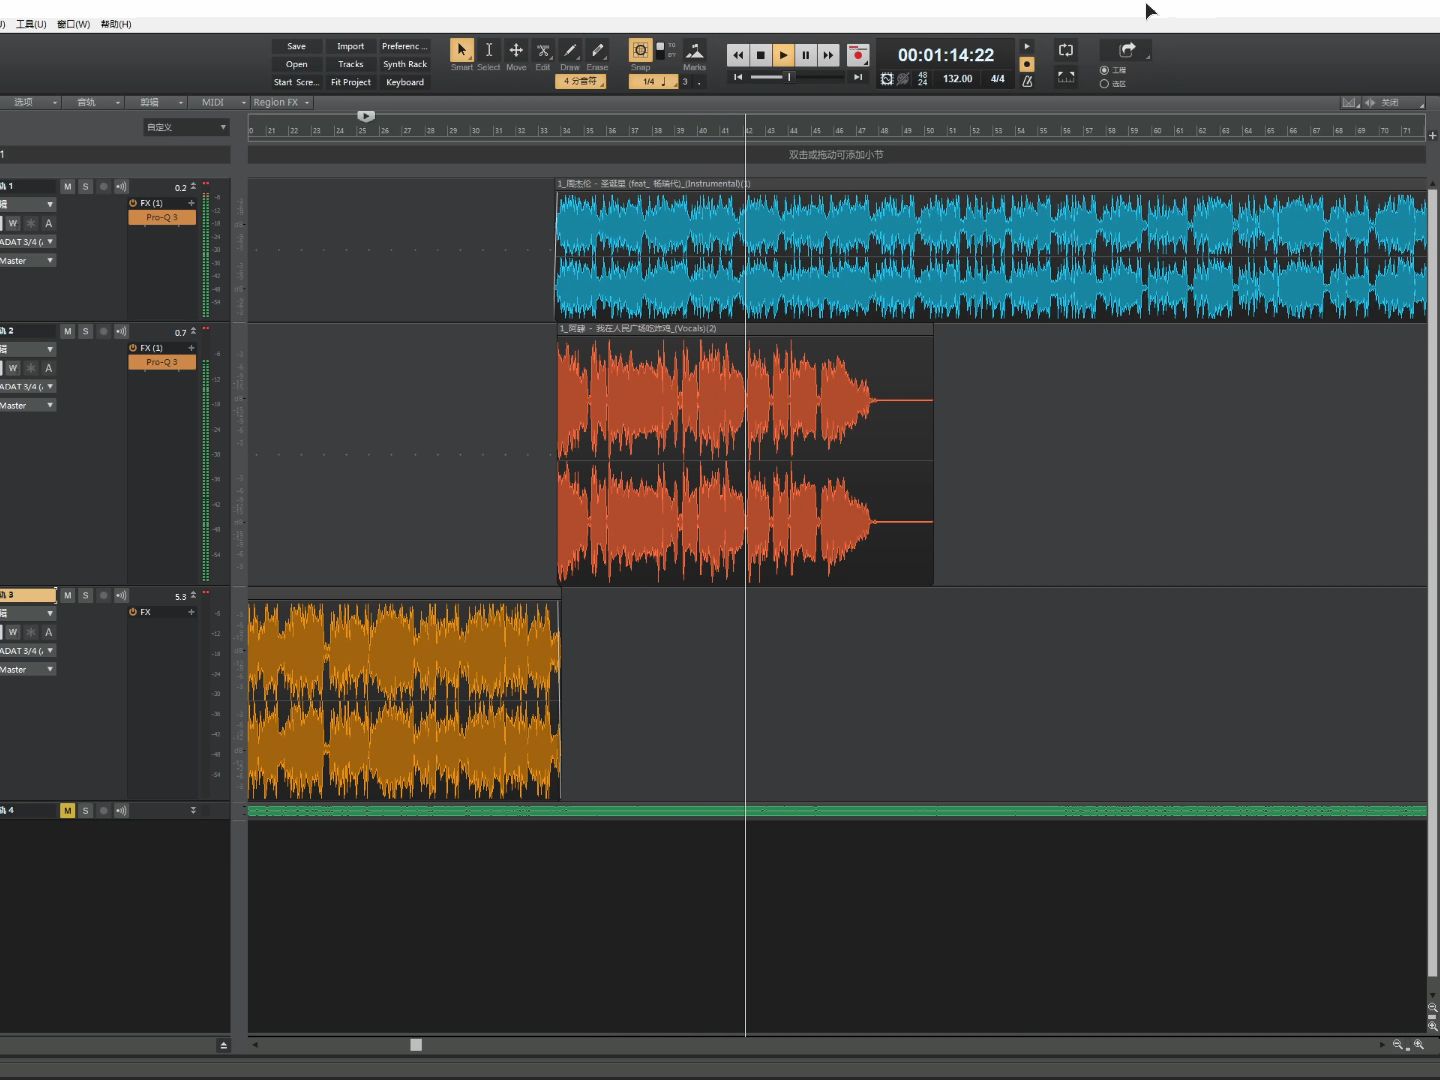Click the Rewind transport button
The width and height of the screenshot is (1440, 1080).
(x=738, y=55)
